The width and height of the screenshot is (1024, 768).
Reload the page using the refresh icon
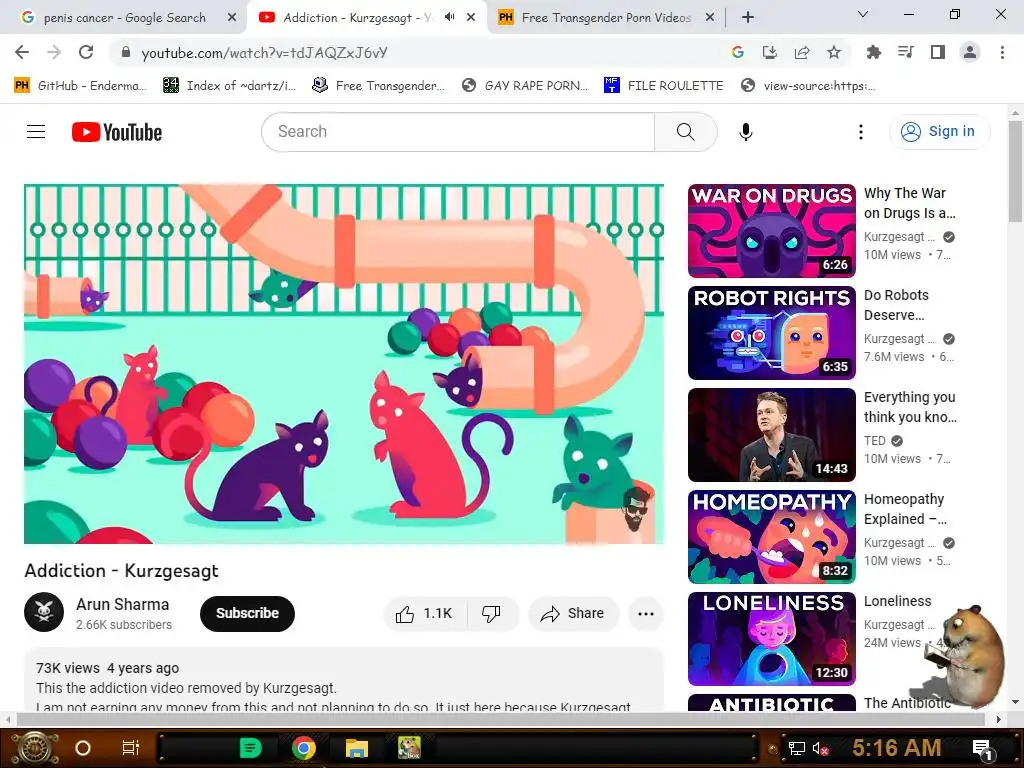click(x=86, y=52)
